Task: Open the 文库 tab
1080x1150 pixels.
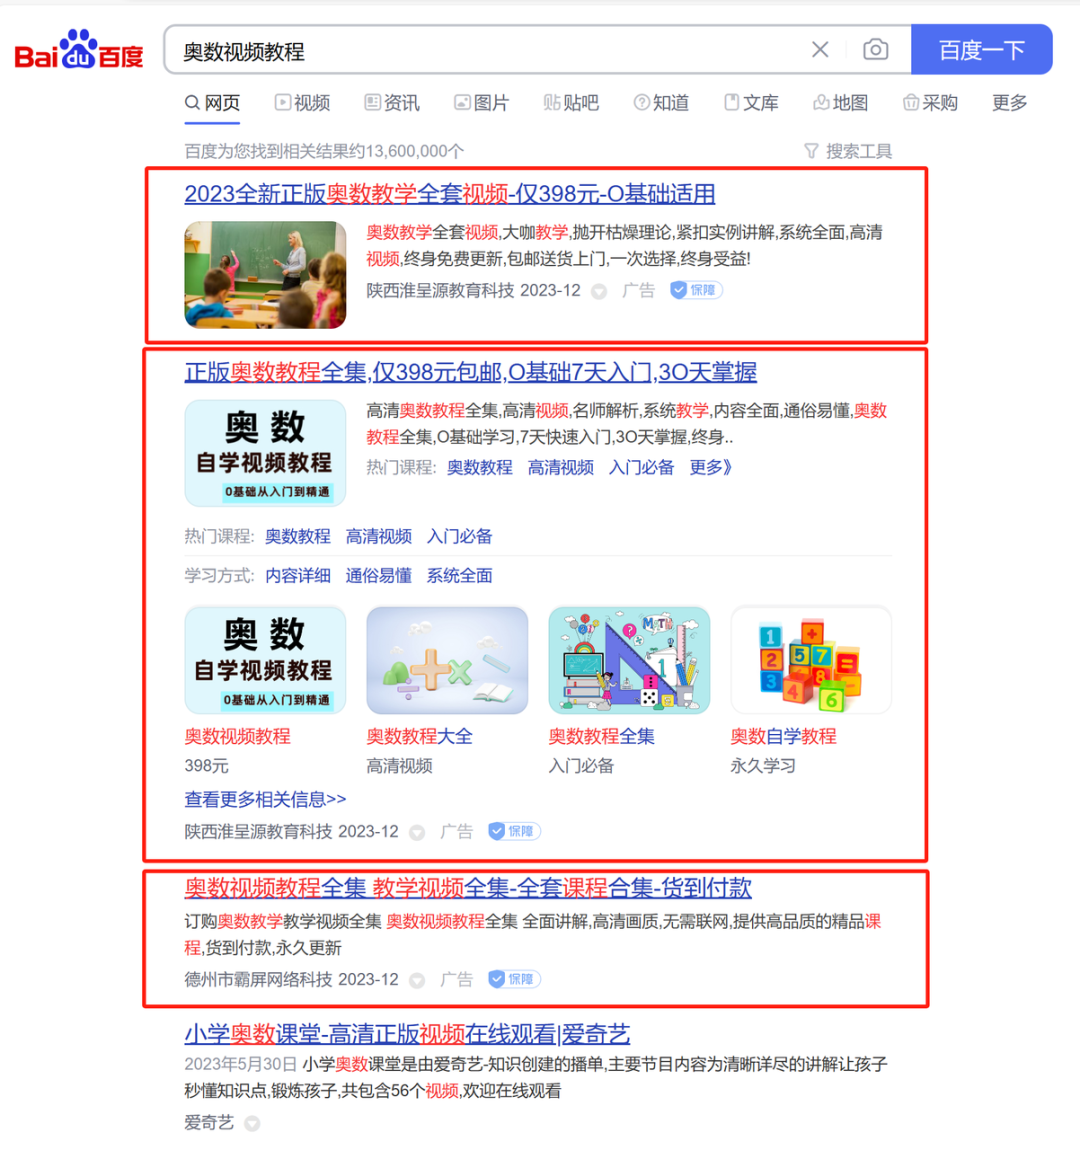Action: (x=752, y=103)
